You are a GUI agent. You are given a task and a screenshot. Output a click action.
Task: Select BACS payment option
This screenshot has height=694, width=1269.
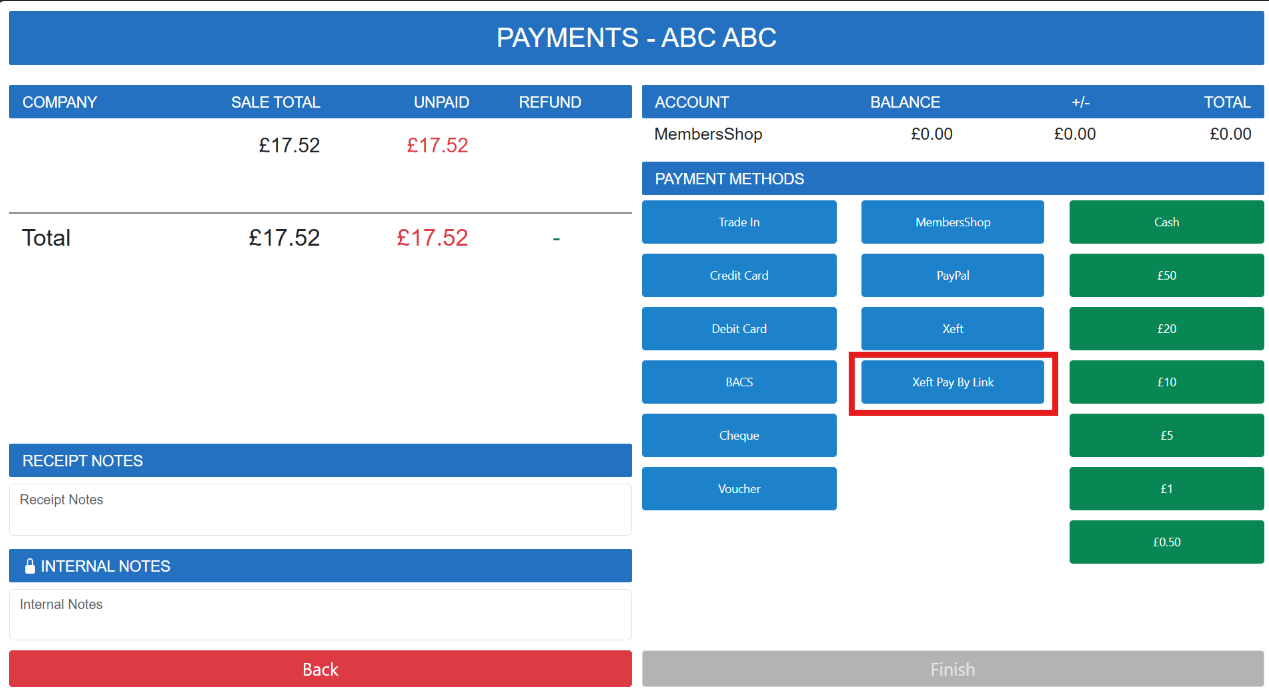[x=739, y=382]
